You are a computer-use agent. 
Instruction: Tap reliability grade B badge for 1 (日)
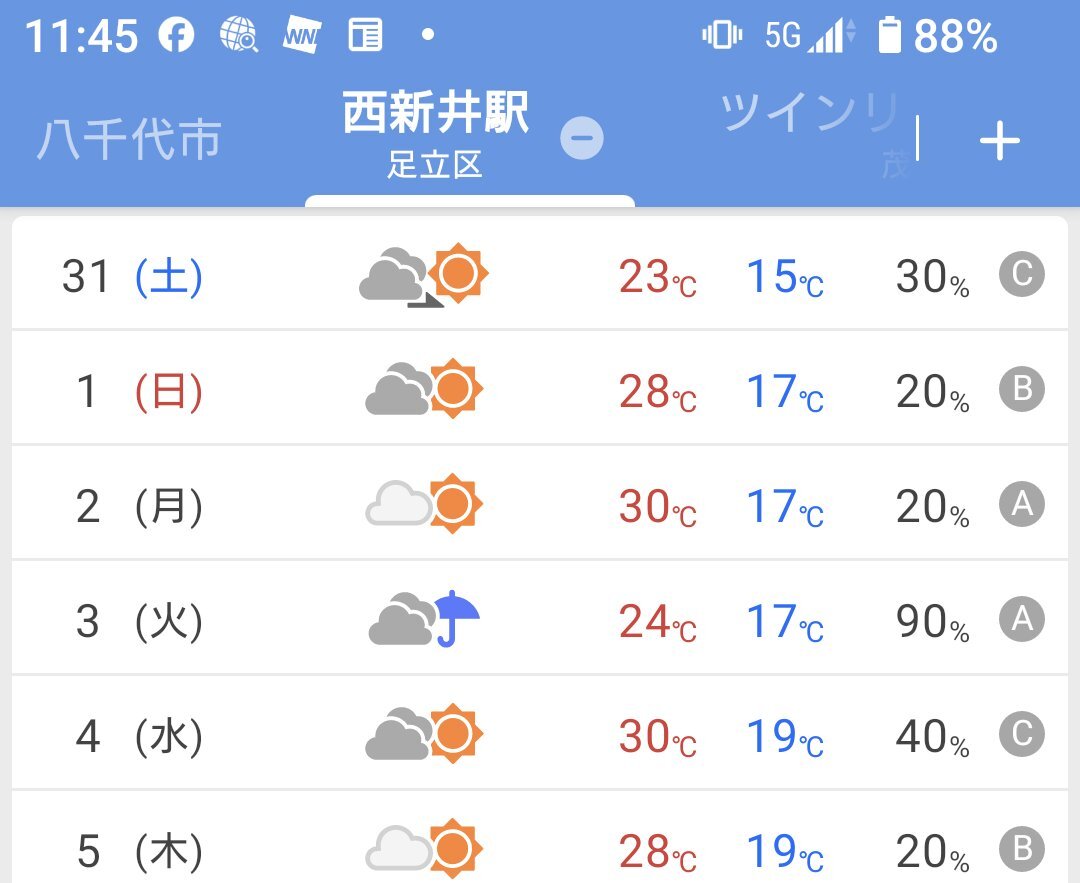point(1022,389)
